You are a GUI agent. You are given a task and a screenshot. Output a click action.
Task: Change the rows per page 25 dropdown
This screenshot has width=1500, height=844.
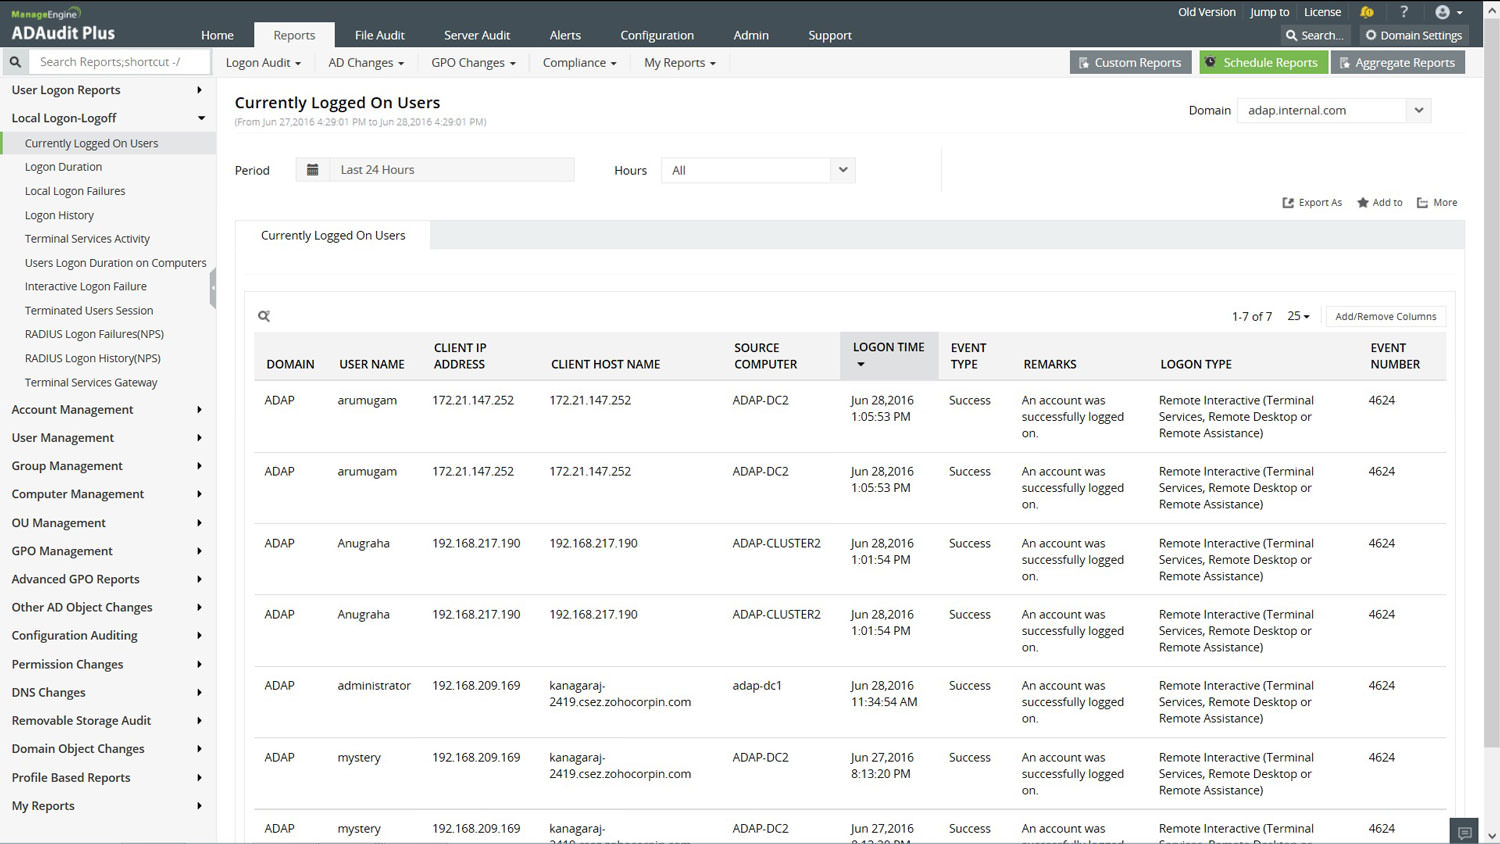1298,316
